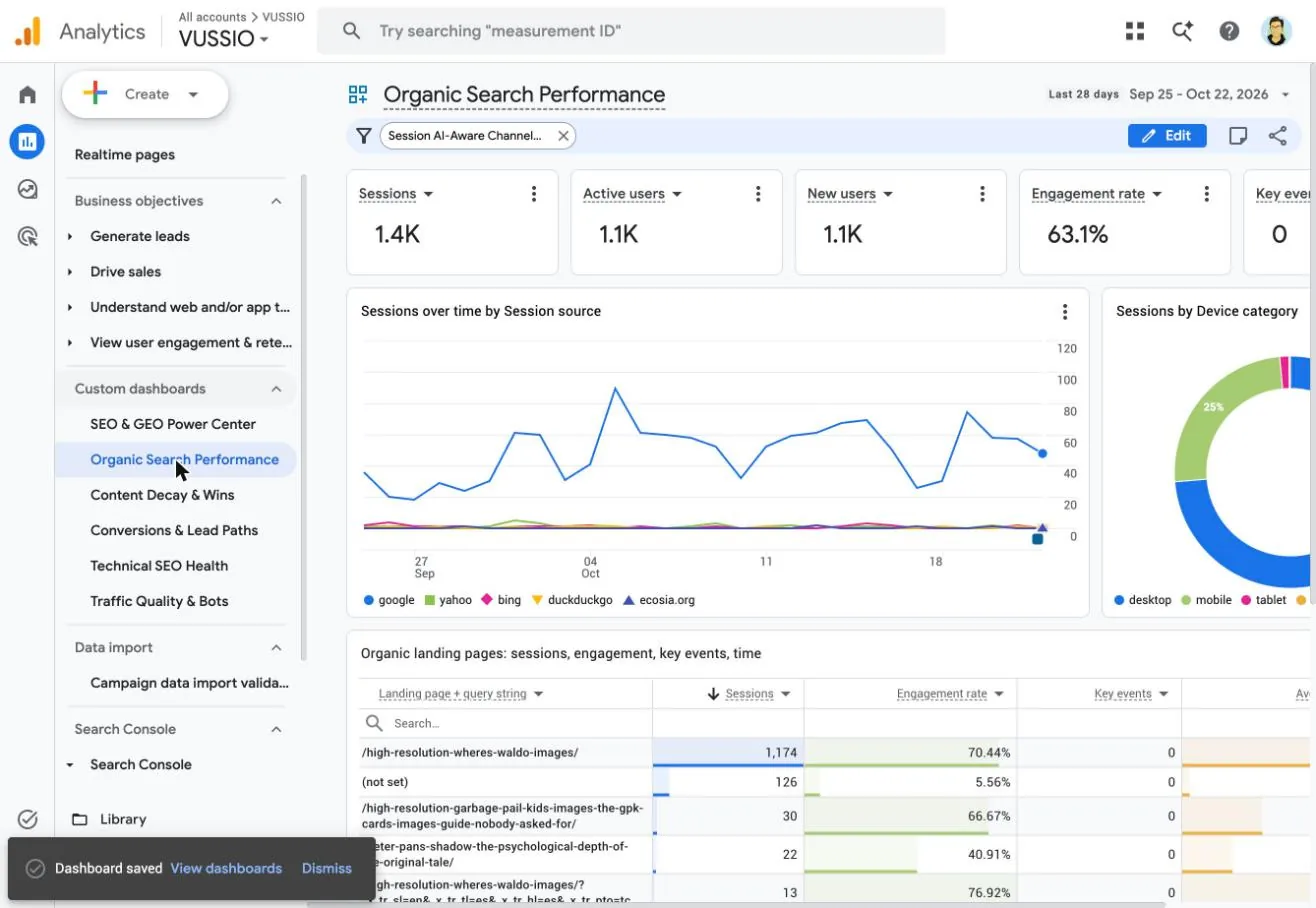1316x908 pixels.
Task: Open the Conversions & Lead Paths dashboard
Action: pyautogui.click(x=174, y=530)
